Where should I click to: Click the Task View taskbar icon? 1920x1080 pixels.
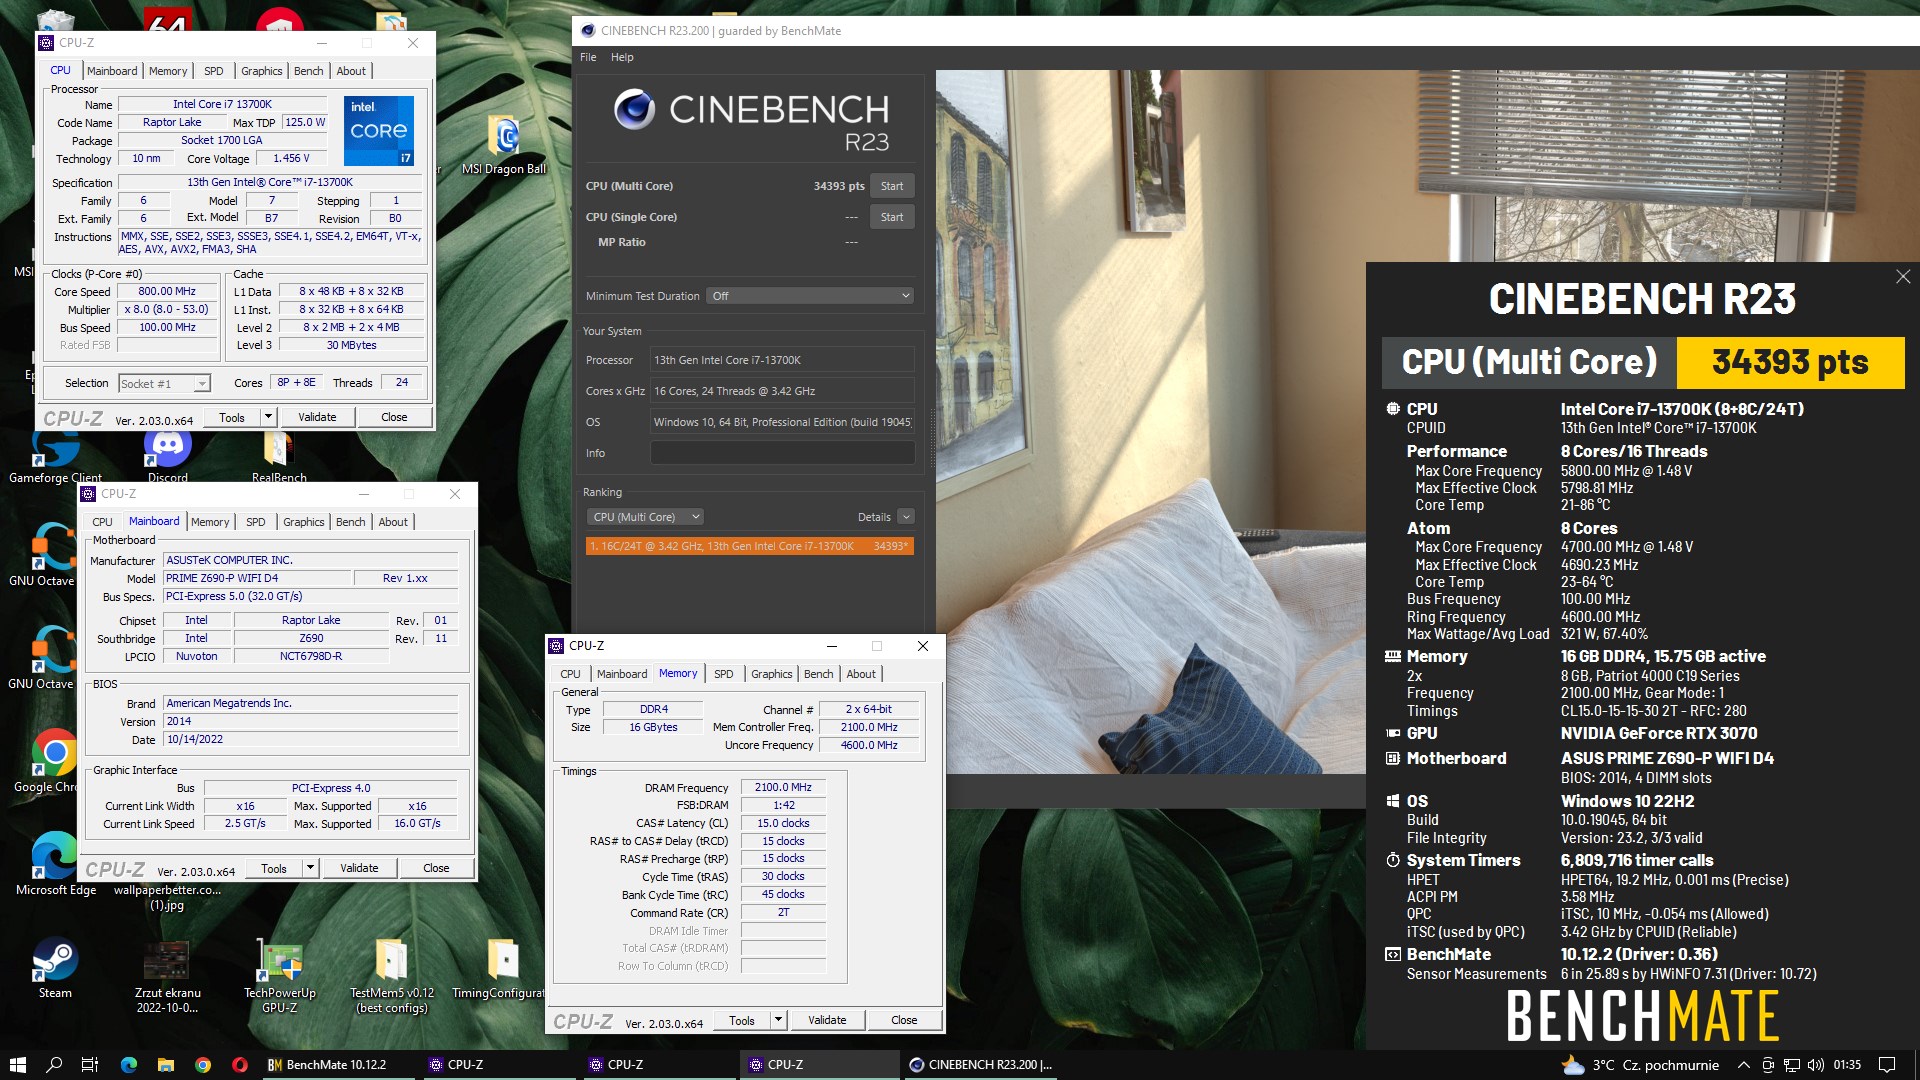[x=89, y=1065]
